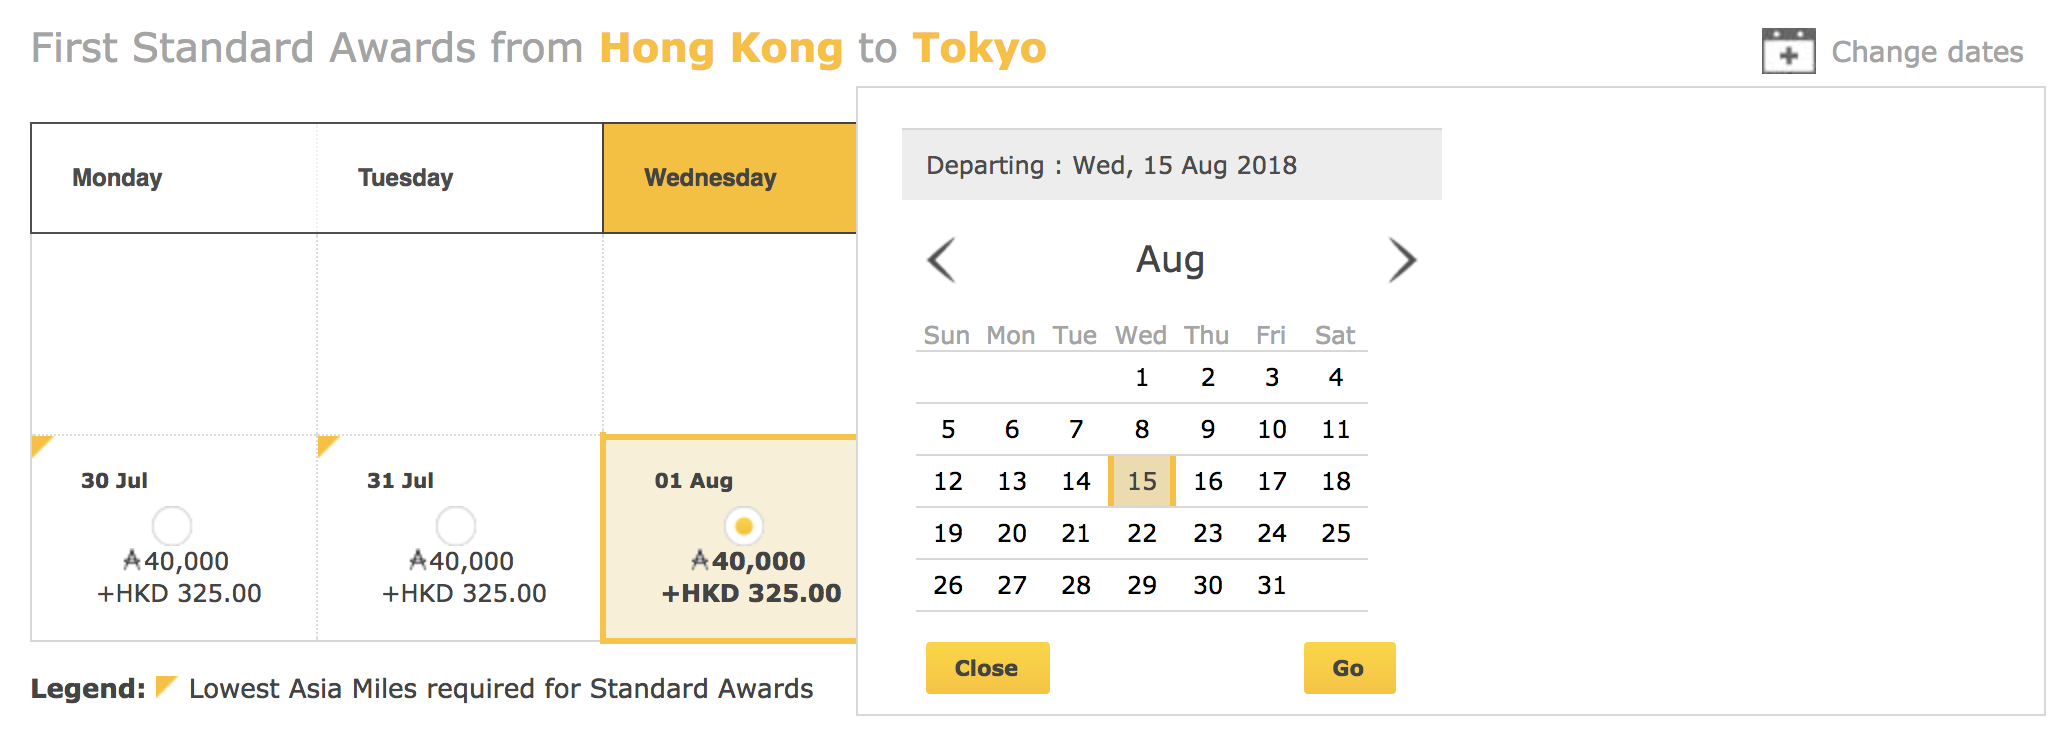Image resolution: width=2072 pixels, height=736 pixels.
Task: Choose August 22 in the calendar
Action: pyautogui.click(x=1142, y=533)
